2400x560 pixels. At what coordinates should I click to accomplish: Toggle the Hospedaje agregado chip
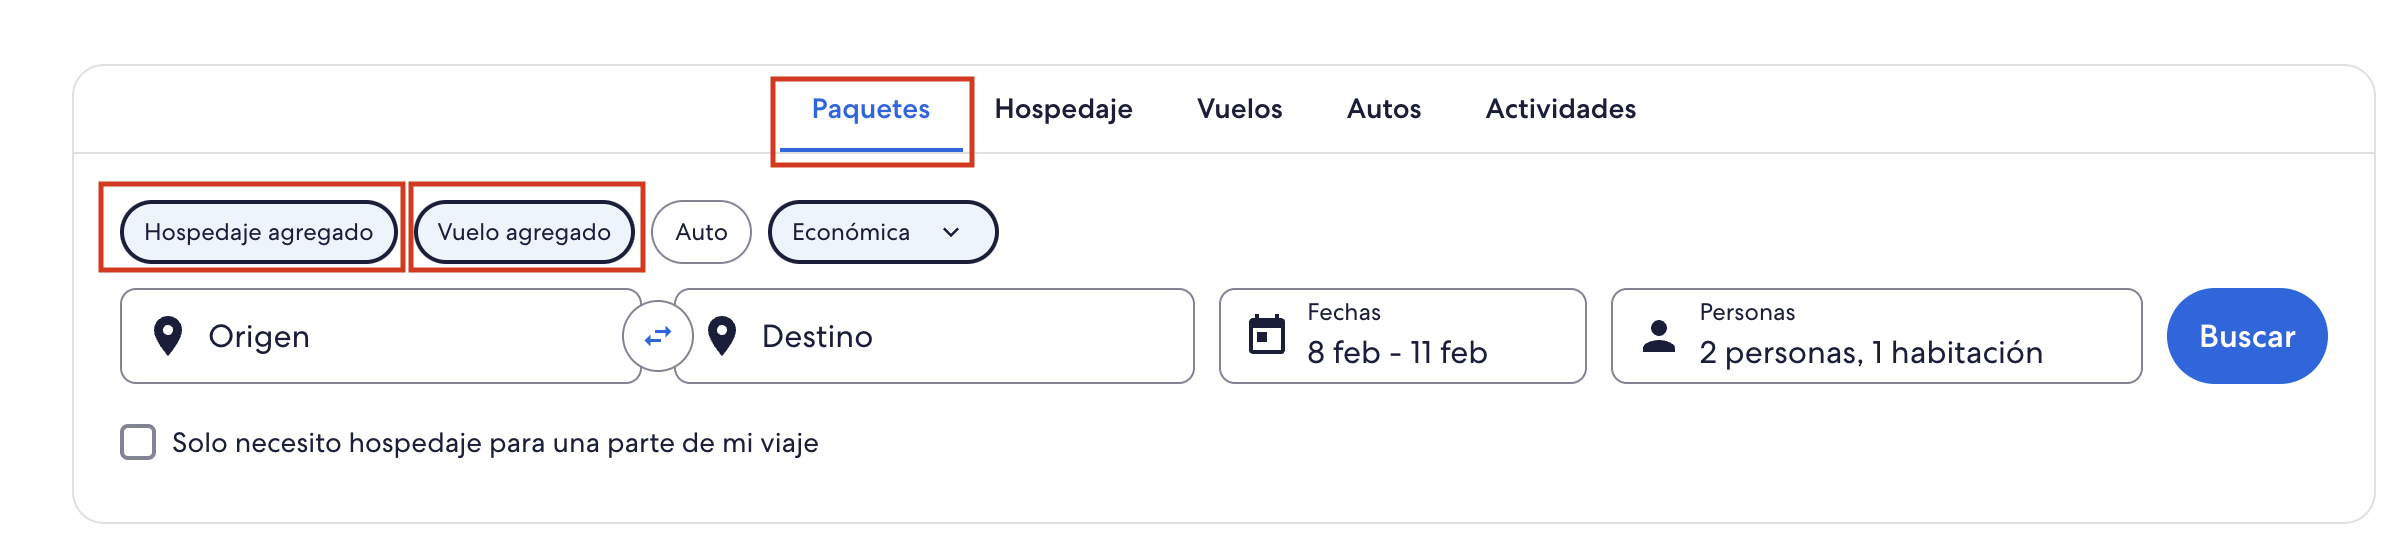pyautogui.click(x=258, y=232)
